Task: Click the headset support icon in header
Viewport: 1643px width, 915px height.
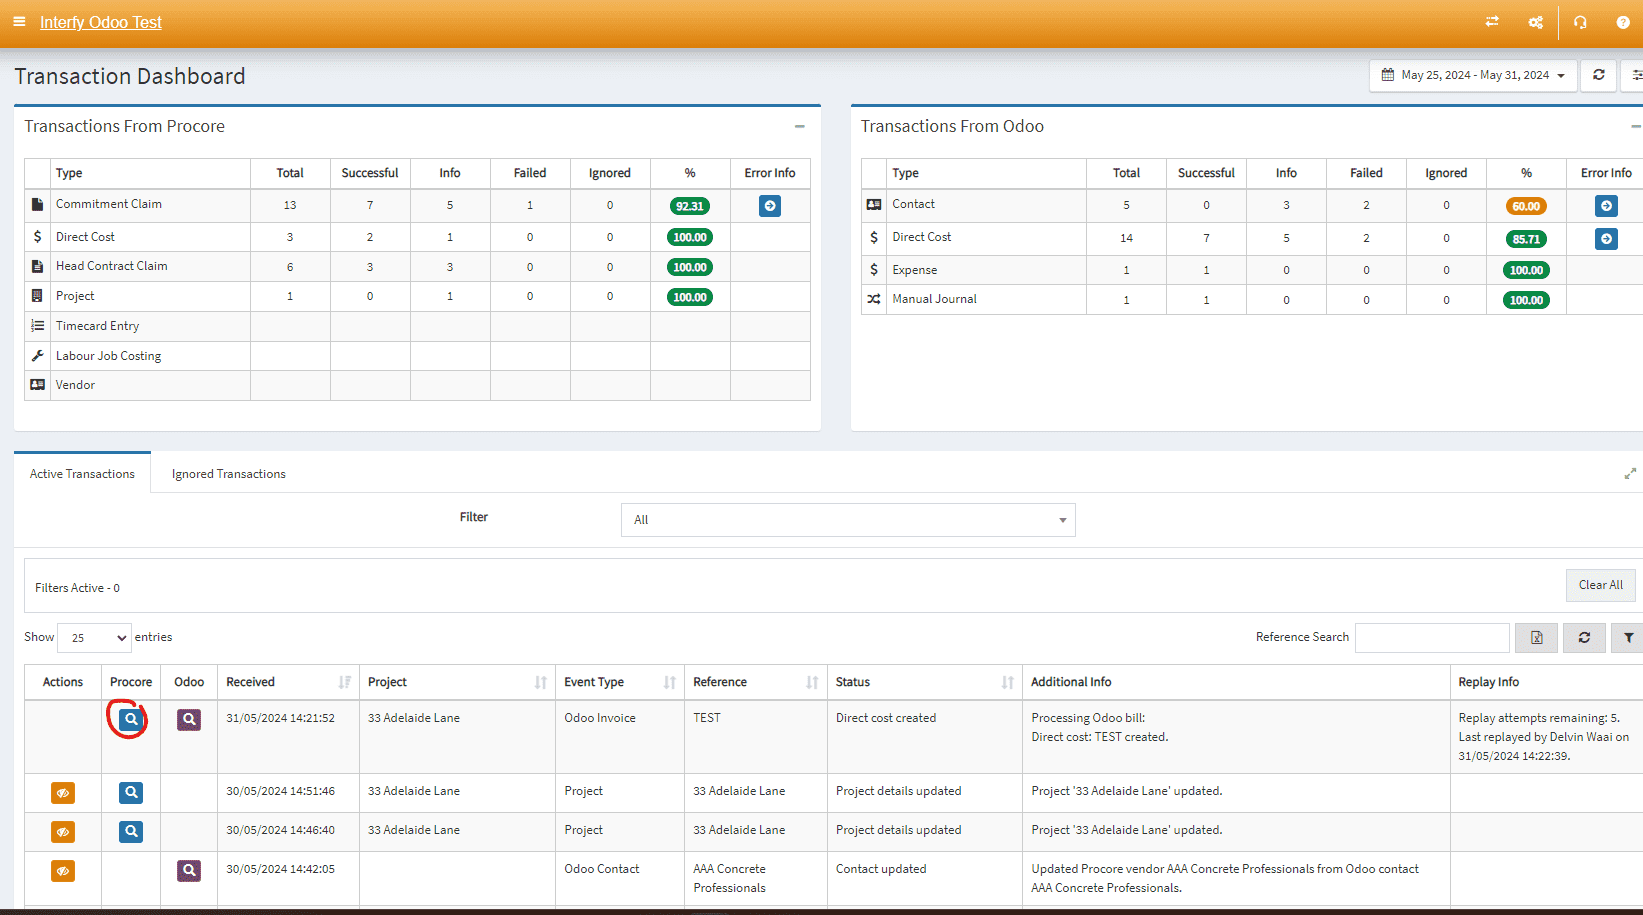Action: [x=1580, y=22]
